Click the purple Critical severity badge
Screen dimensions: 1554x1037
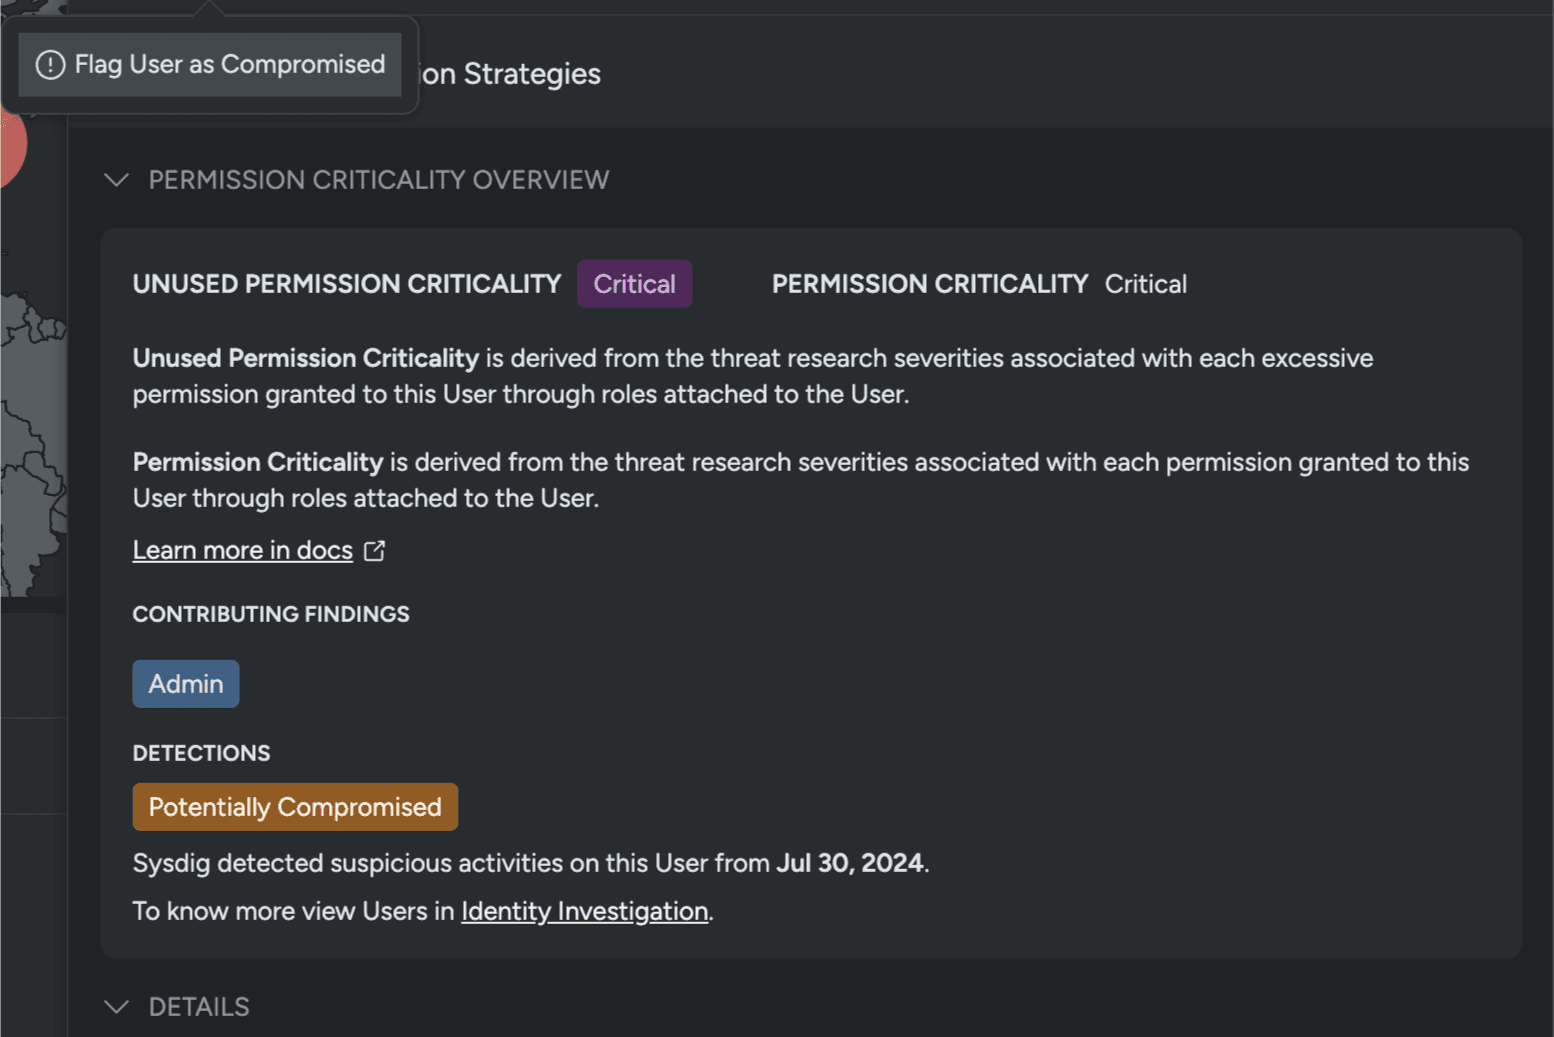click(635, 284)
